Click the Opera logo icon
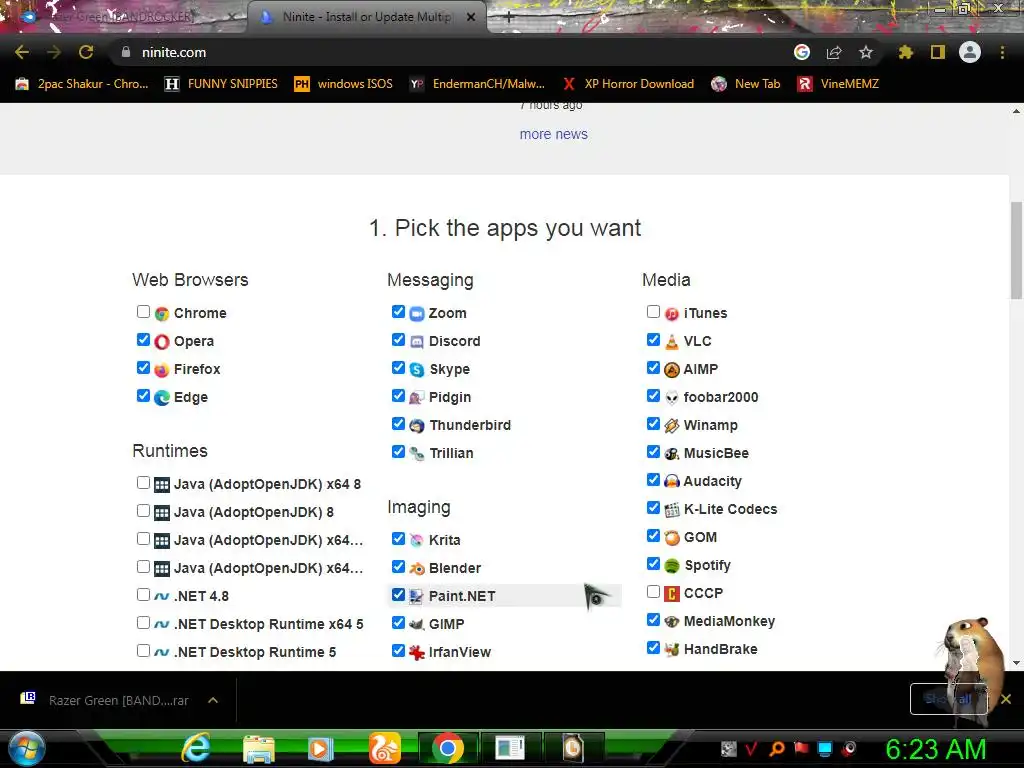 [x=162, y=342]
